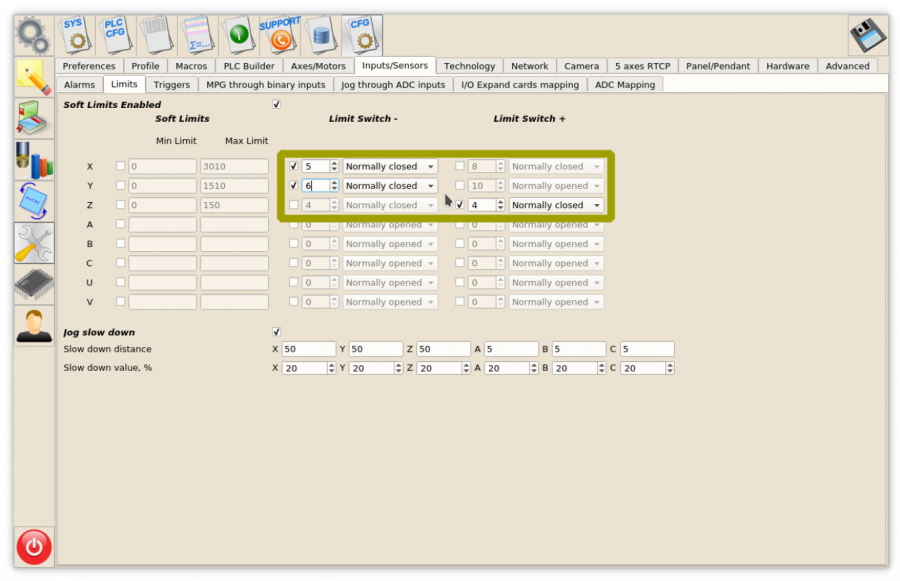Screen dimensions: 900x581
Task: Toggle the Soft Limits Enabled checkbox
Action: (x=276, y=104)
